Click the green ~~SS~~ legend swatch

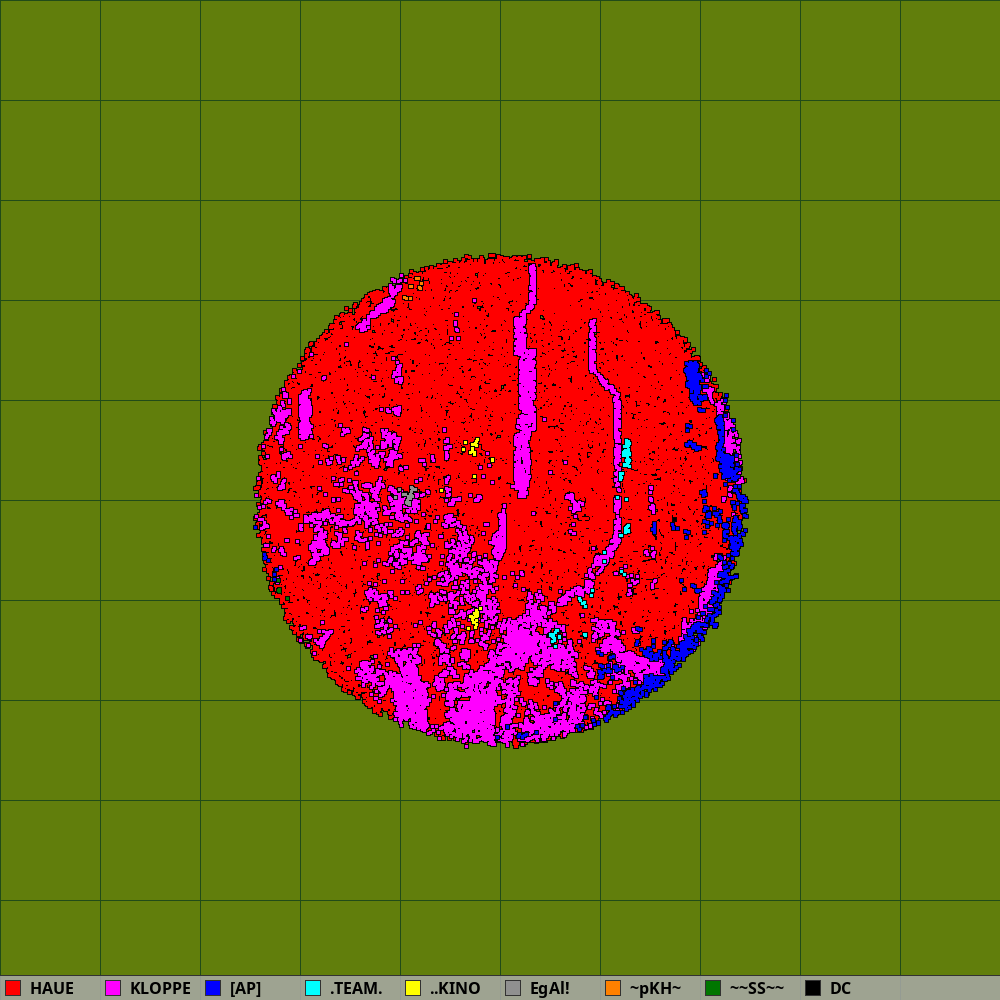[x=713, y=988]
